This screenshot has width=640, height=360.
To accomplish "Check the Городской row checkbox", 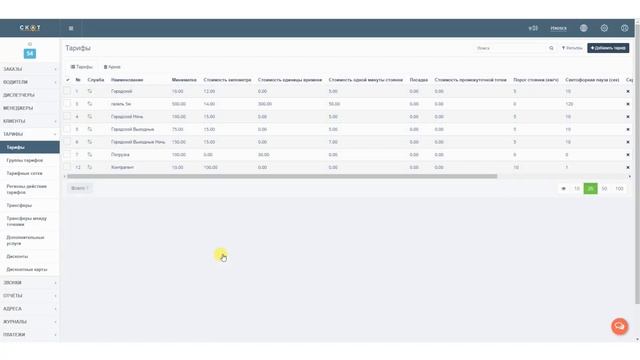I will [67, 91].
